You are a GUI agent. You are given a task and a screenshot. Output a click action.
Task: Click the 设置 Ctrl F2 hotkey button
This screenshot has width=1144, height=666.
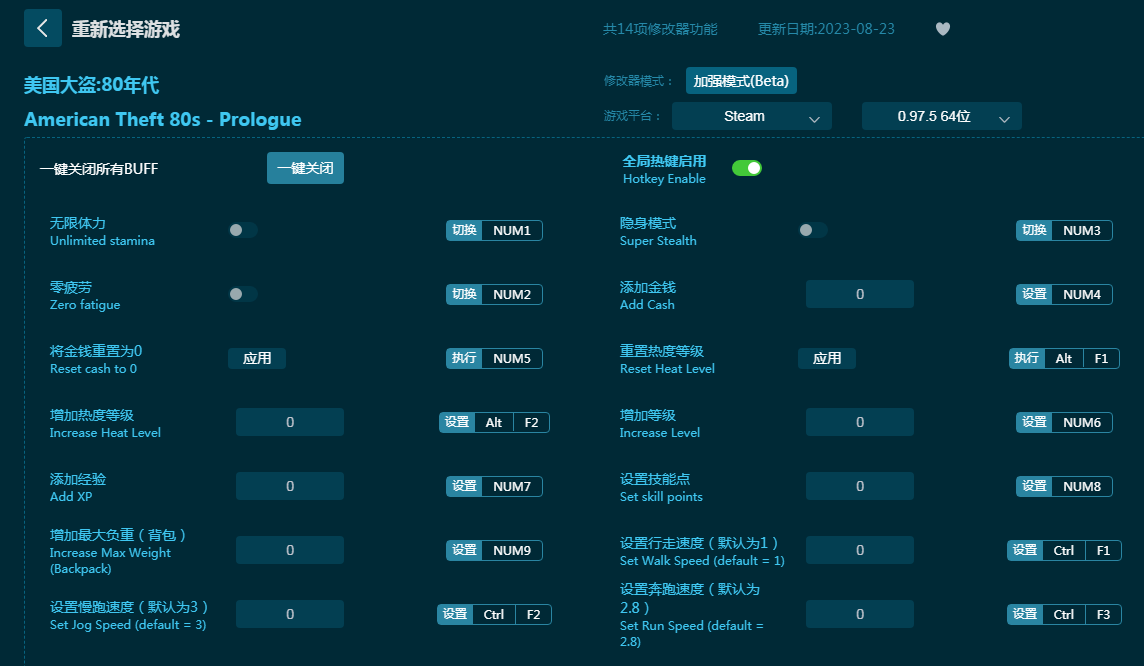[x=494, y=614]
